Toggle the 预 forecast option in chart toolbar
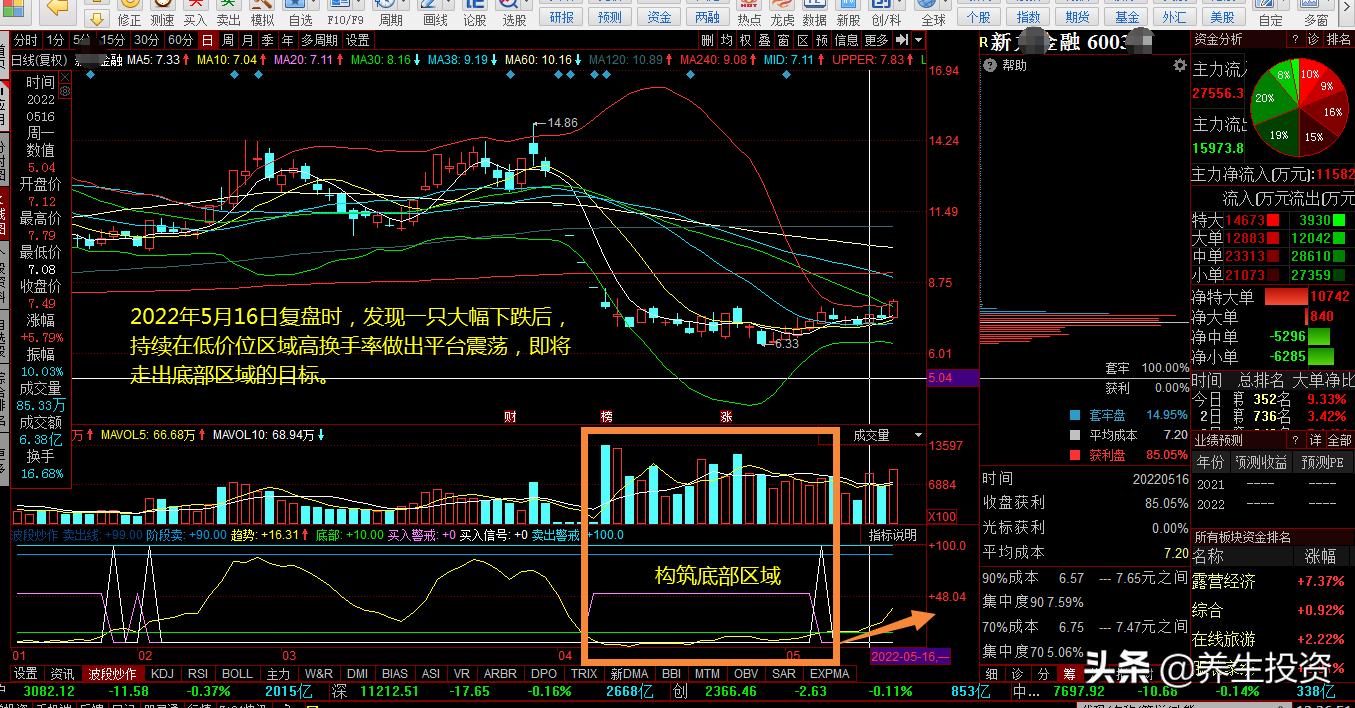This screenshot has width=1355, height=708. tap(822, 40)
